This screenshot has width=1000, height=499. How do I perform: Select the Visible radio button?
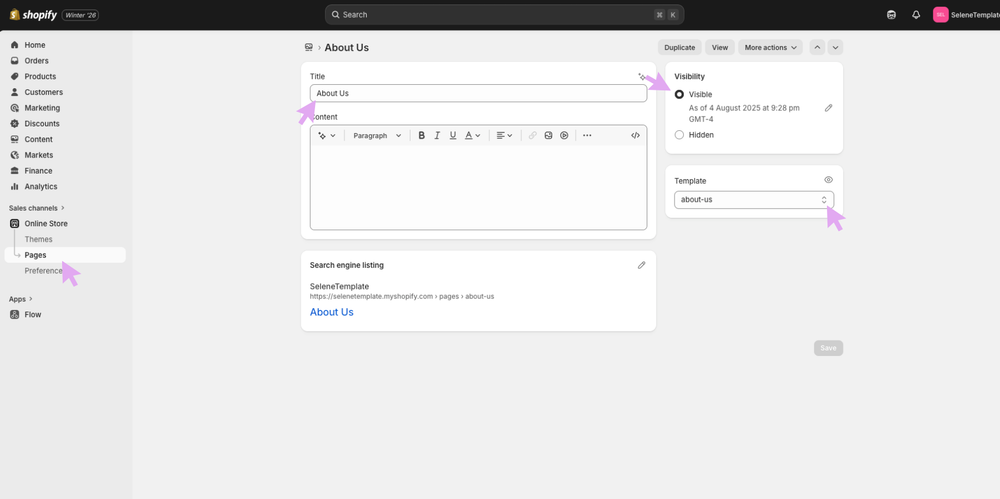point(680,95)
